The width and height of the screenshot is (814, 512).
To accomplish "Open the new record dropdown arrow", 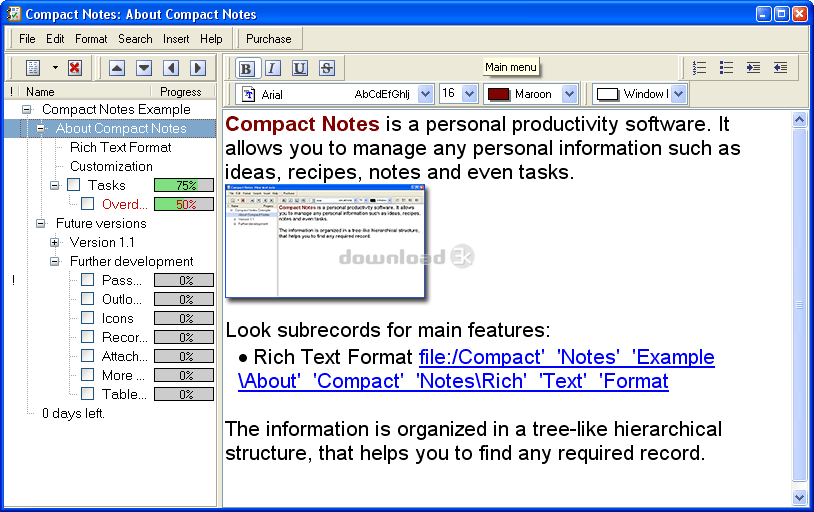I will [x=55, y=68].
